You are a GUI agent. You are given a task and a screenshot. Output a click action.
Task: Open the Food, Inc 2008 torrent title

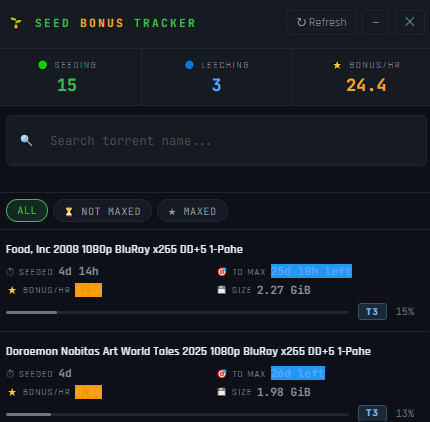click(124, 249)
